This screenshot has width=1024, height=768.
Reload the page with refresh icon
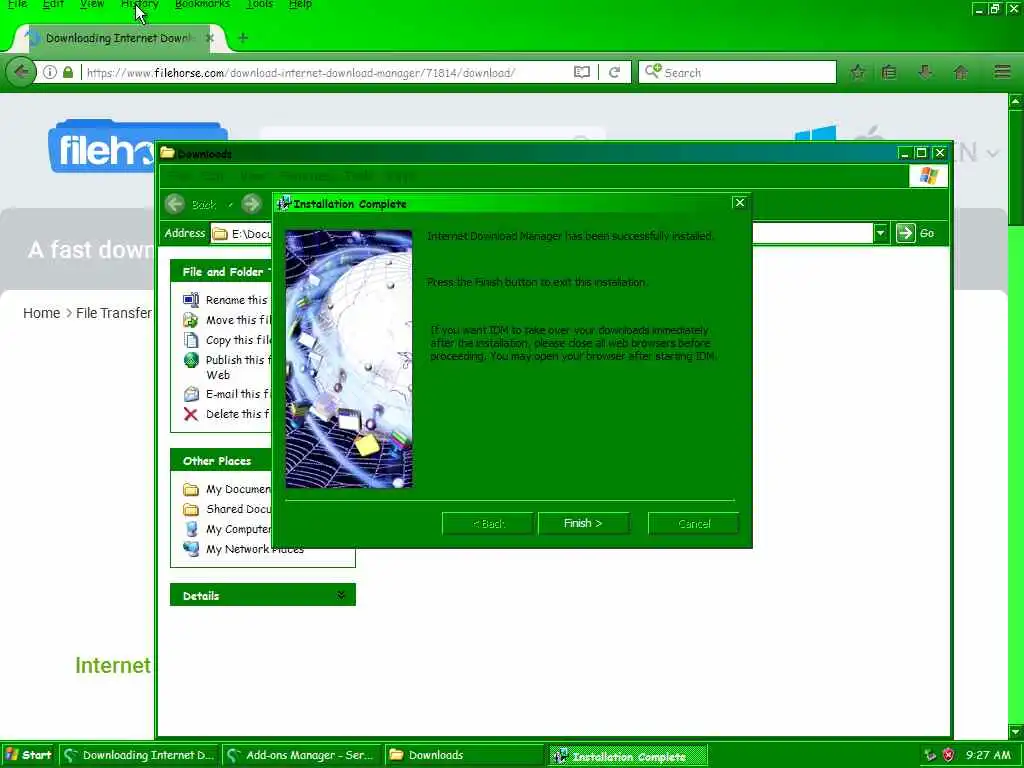[x=615, y=72]
